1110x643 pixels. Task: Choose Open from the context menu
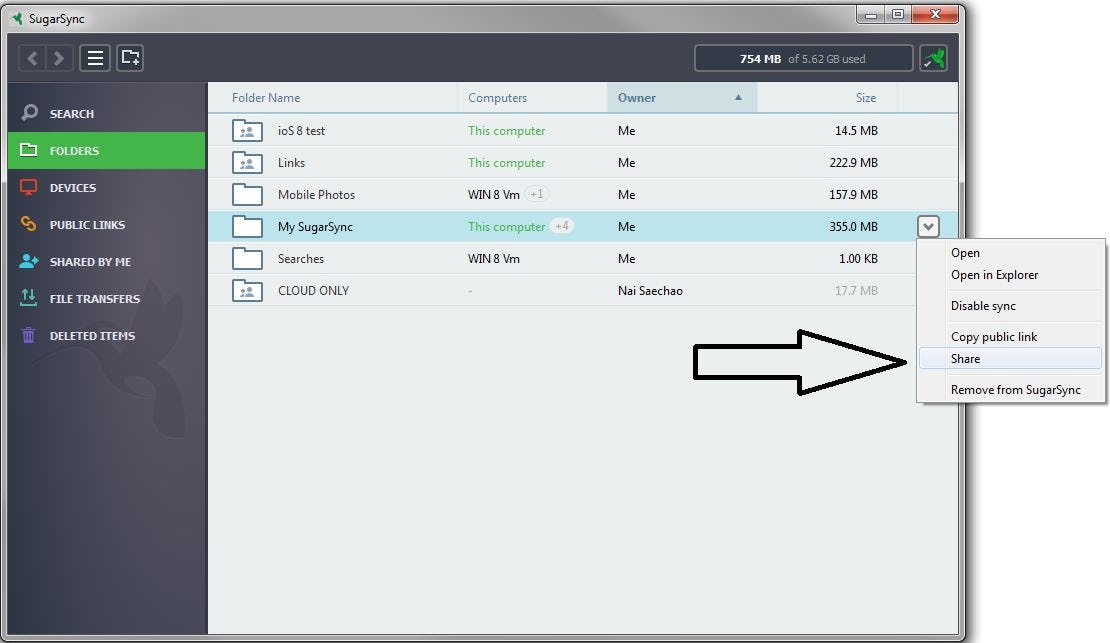(965, 253)
